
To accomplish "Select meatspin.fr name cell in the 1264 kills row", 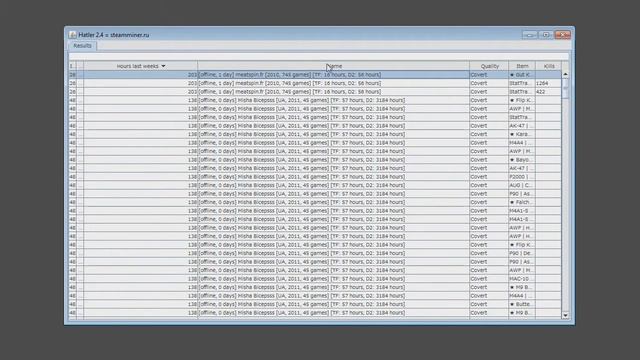I will pyautogui.click(x=333, y=83).
